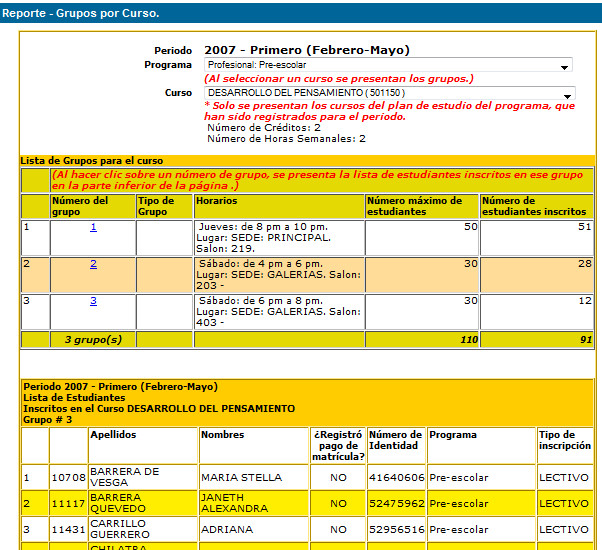Click the 'Jueves: de 8 pm a 10 pm' schedule cell
The image size is (602, 550).
point(279,238)
